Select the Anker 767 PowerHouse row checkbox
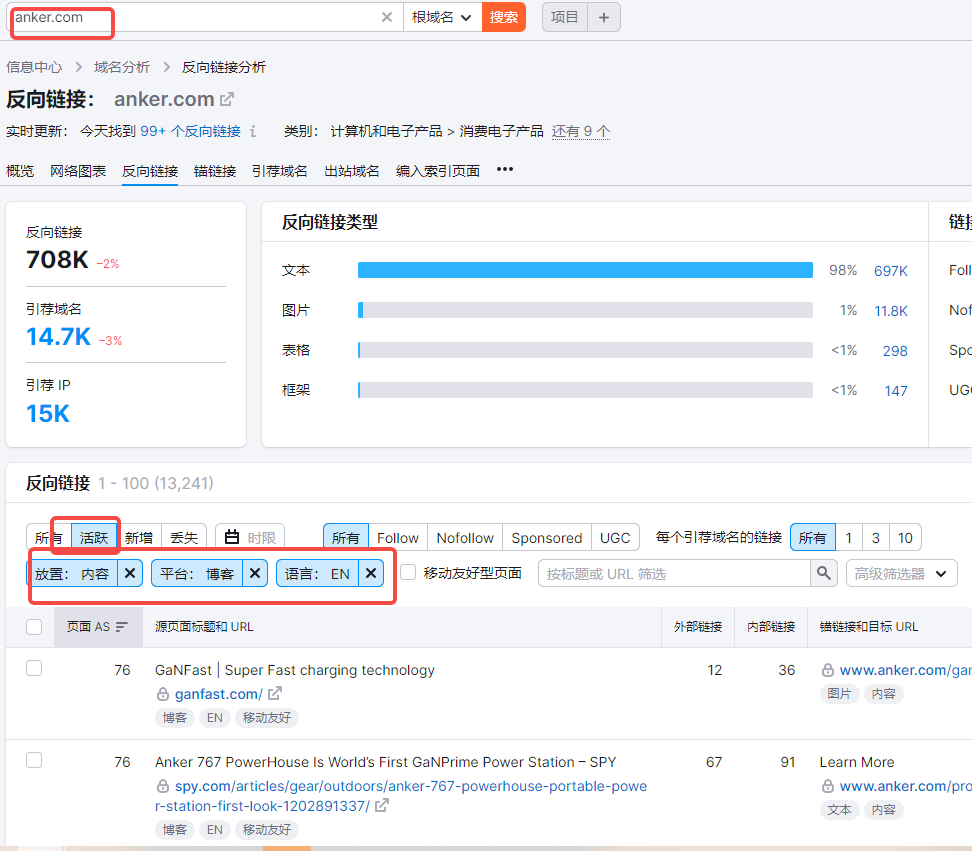 pos(34,760)
